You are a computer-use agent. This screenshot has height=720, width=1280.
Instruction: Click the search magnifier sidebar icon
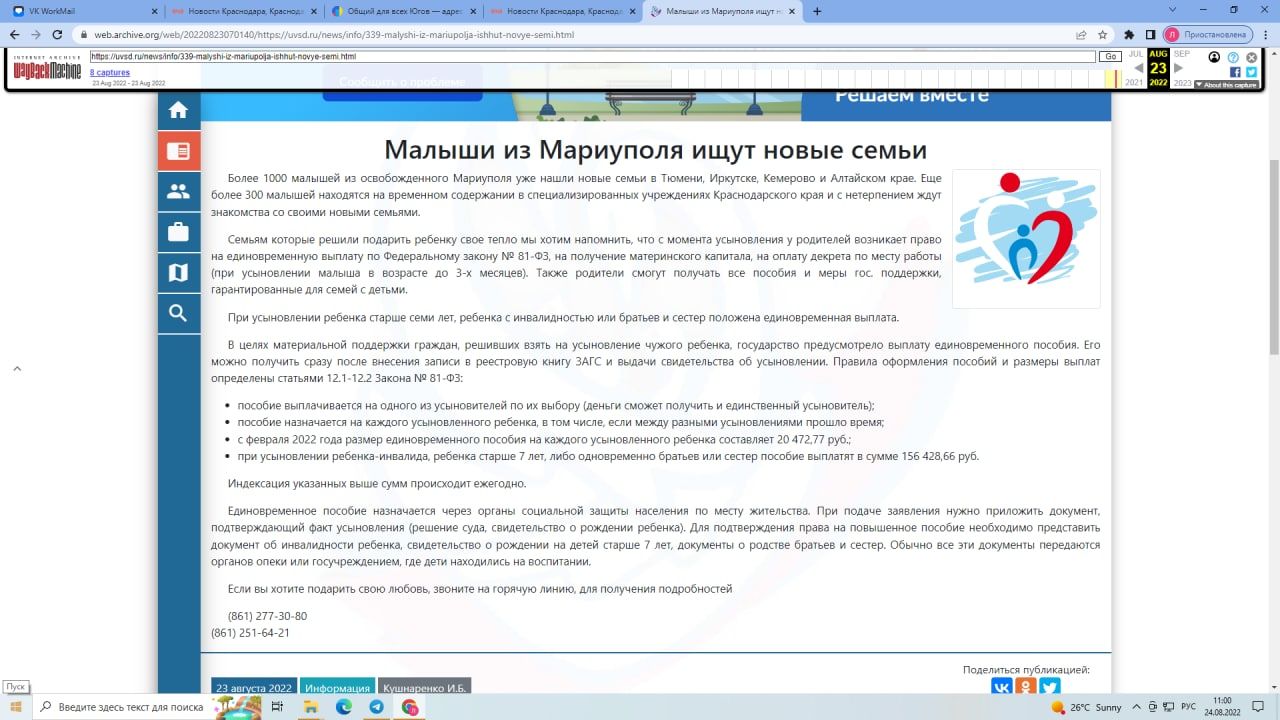click(178, 313)
